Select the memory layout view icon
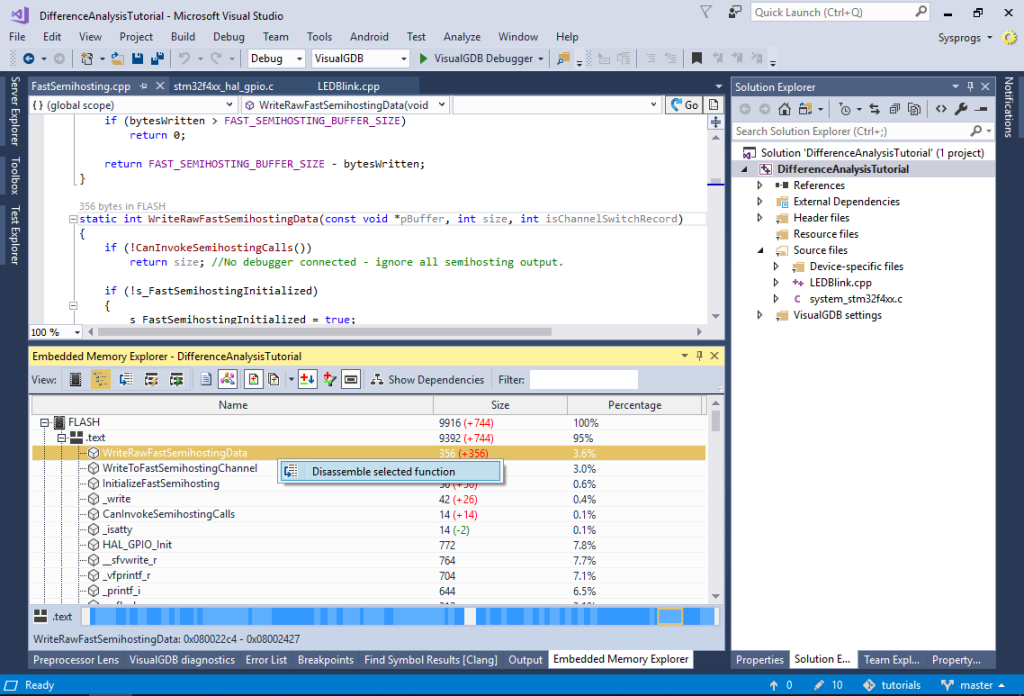 coord(76,379)
